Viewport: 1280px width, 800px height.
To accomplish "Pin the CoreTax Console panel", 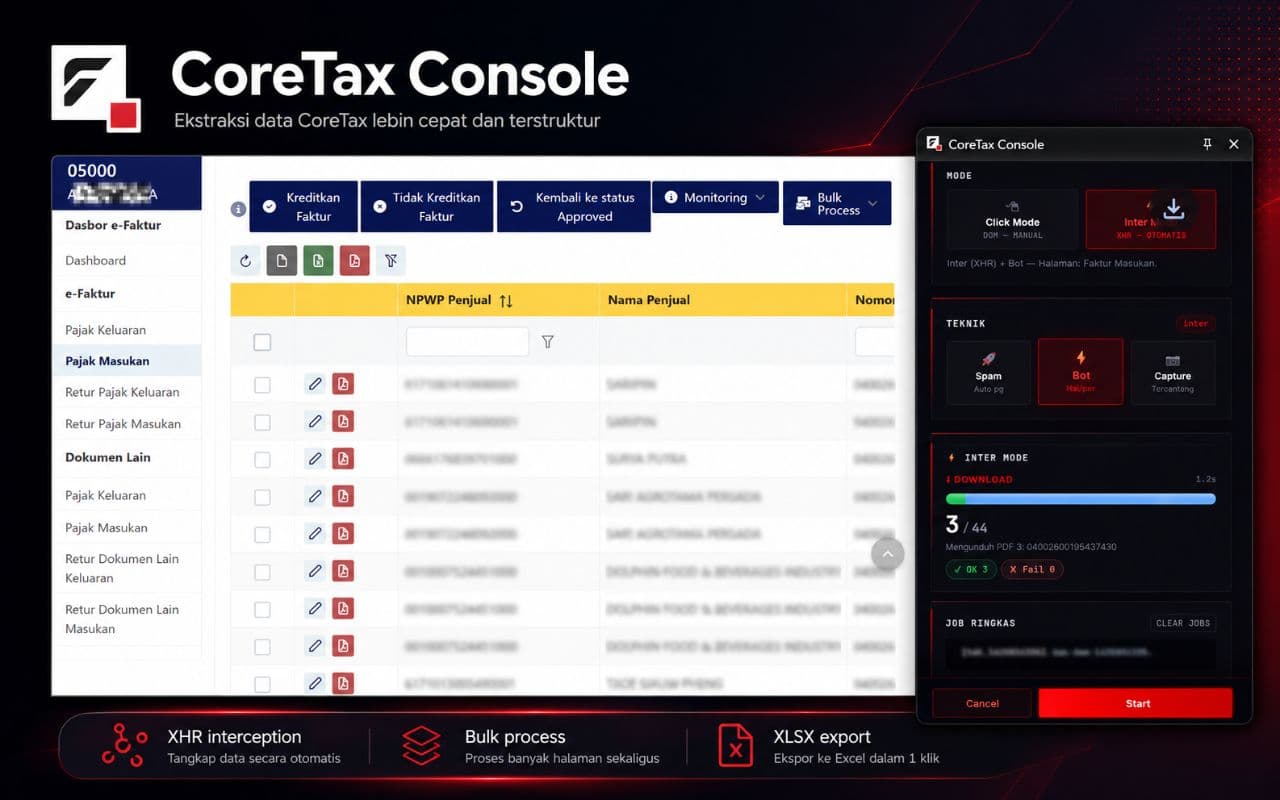I will (1207, 144).
